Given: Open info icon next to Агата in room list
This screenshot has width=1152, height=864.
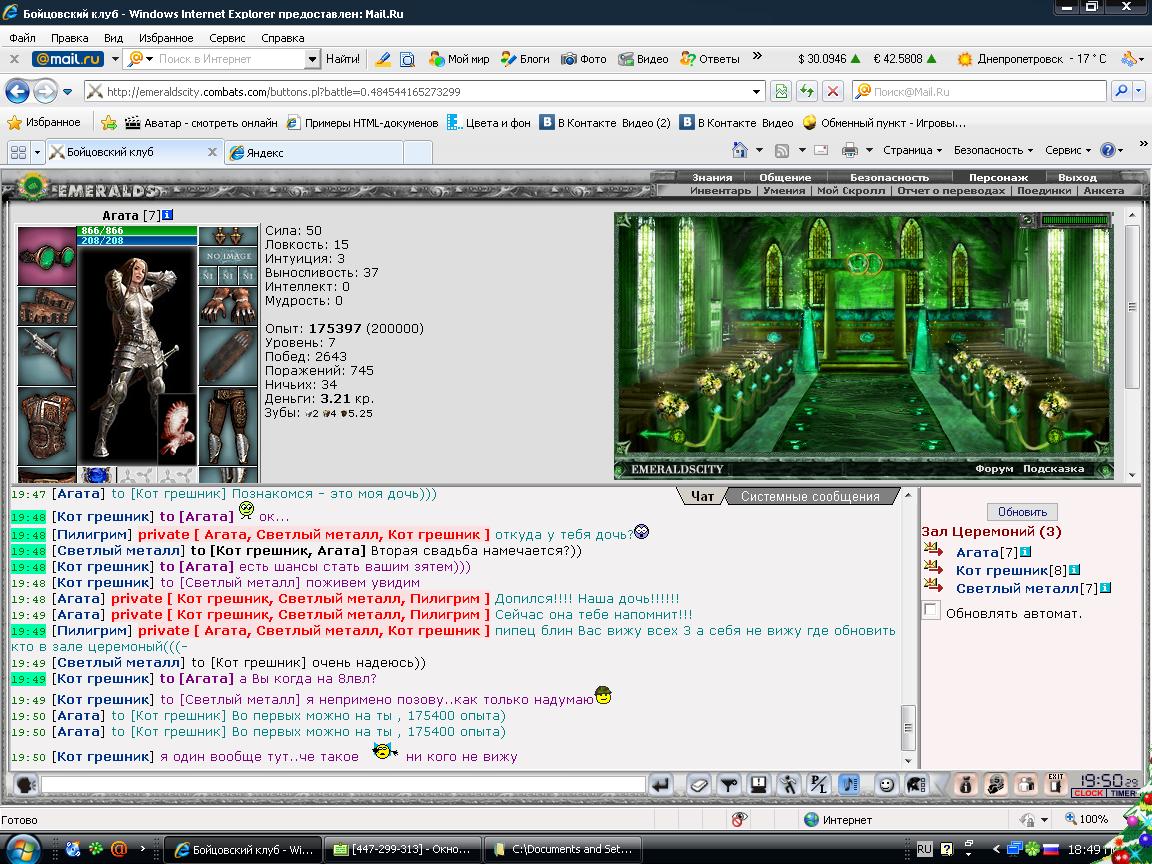Looking at the screenshot, I should point(1026,552).
